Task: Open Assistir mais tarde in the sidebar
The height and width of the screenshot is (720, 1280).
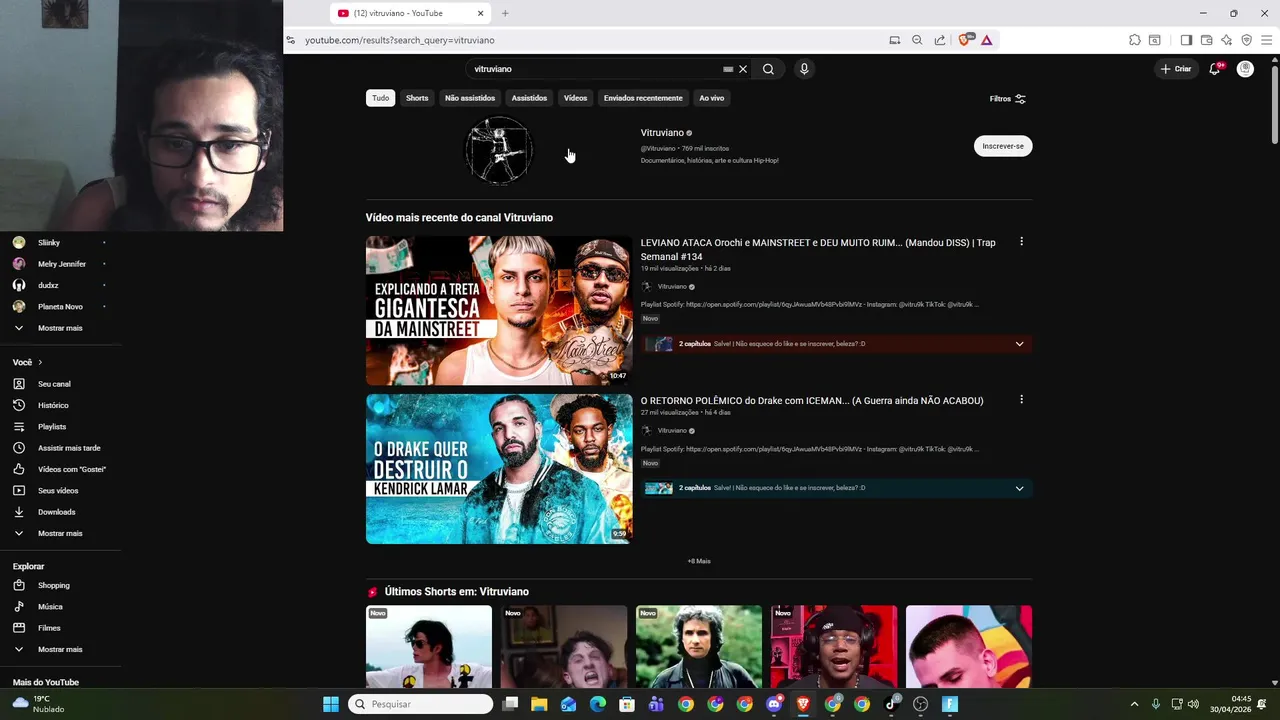Action: [60, 448]
